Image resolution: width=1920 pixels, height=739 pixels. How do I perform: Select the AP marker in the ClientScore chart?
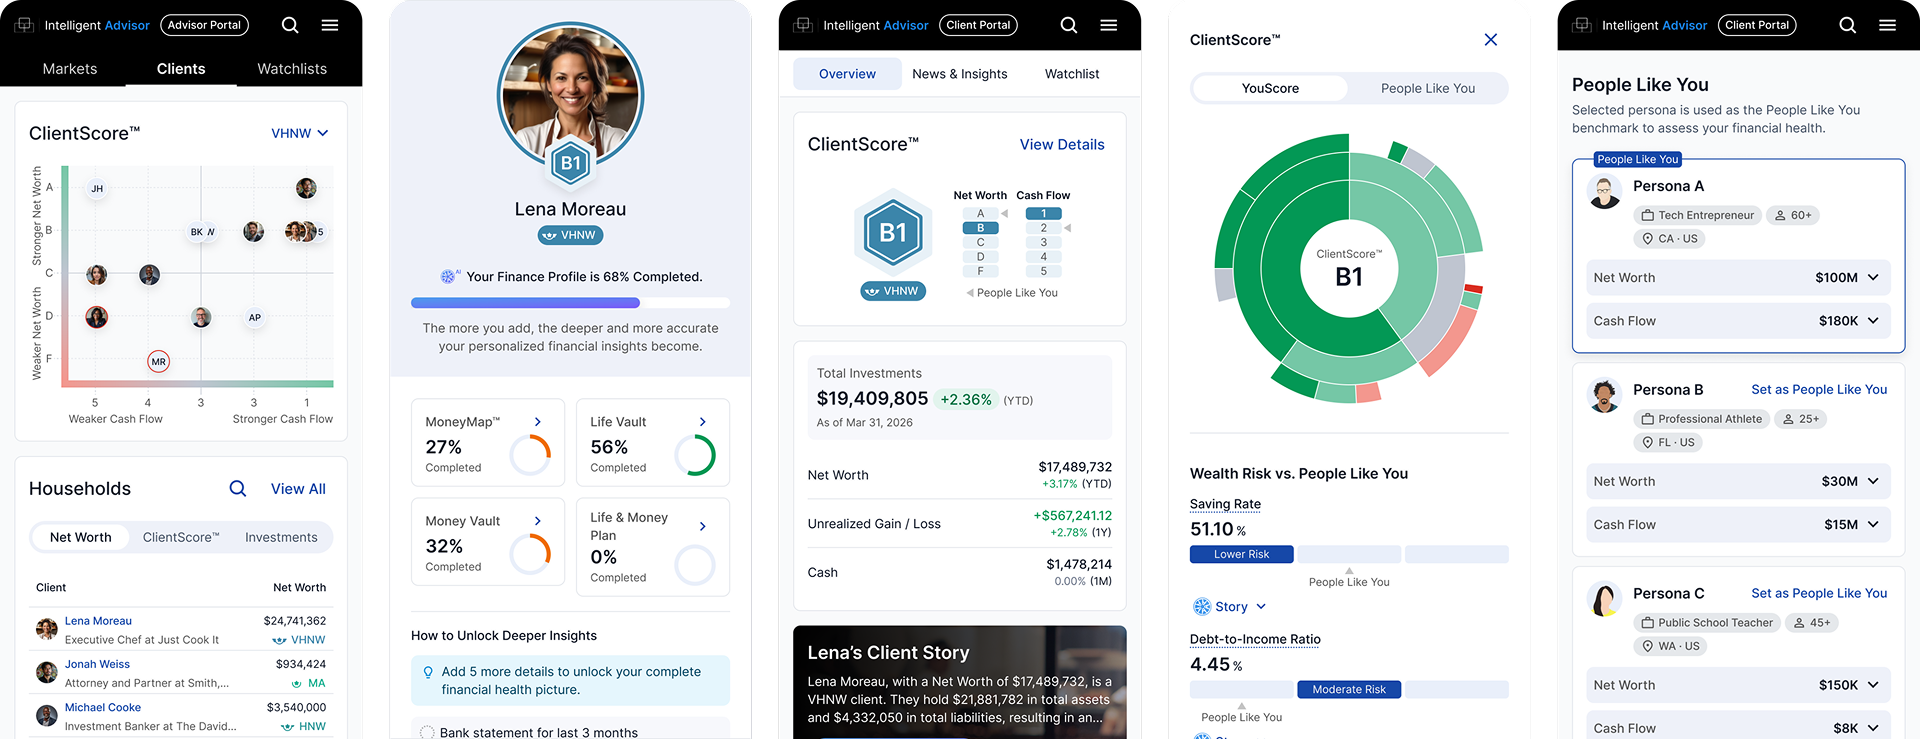click(x=255, y=317)
